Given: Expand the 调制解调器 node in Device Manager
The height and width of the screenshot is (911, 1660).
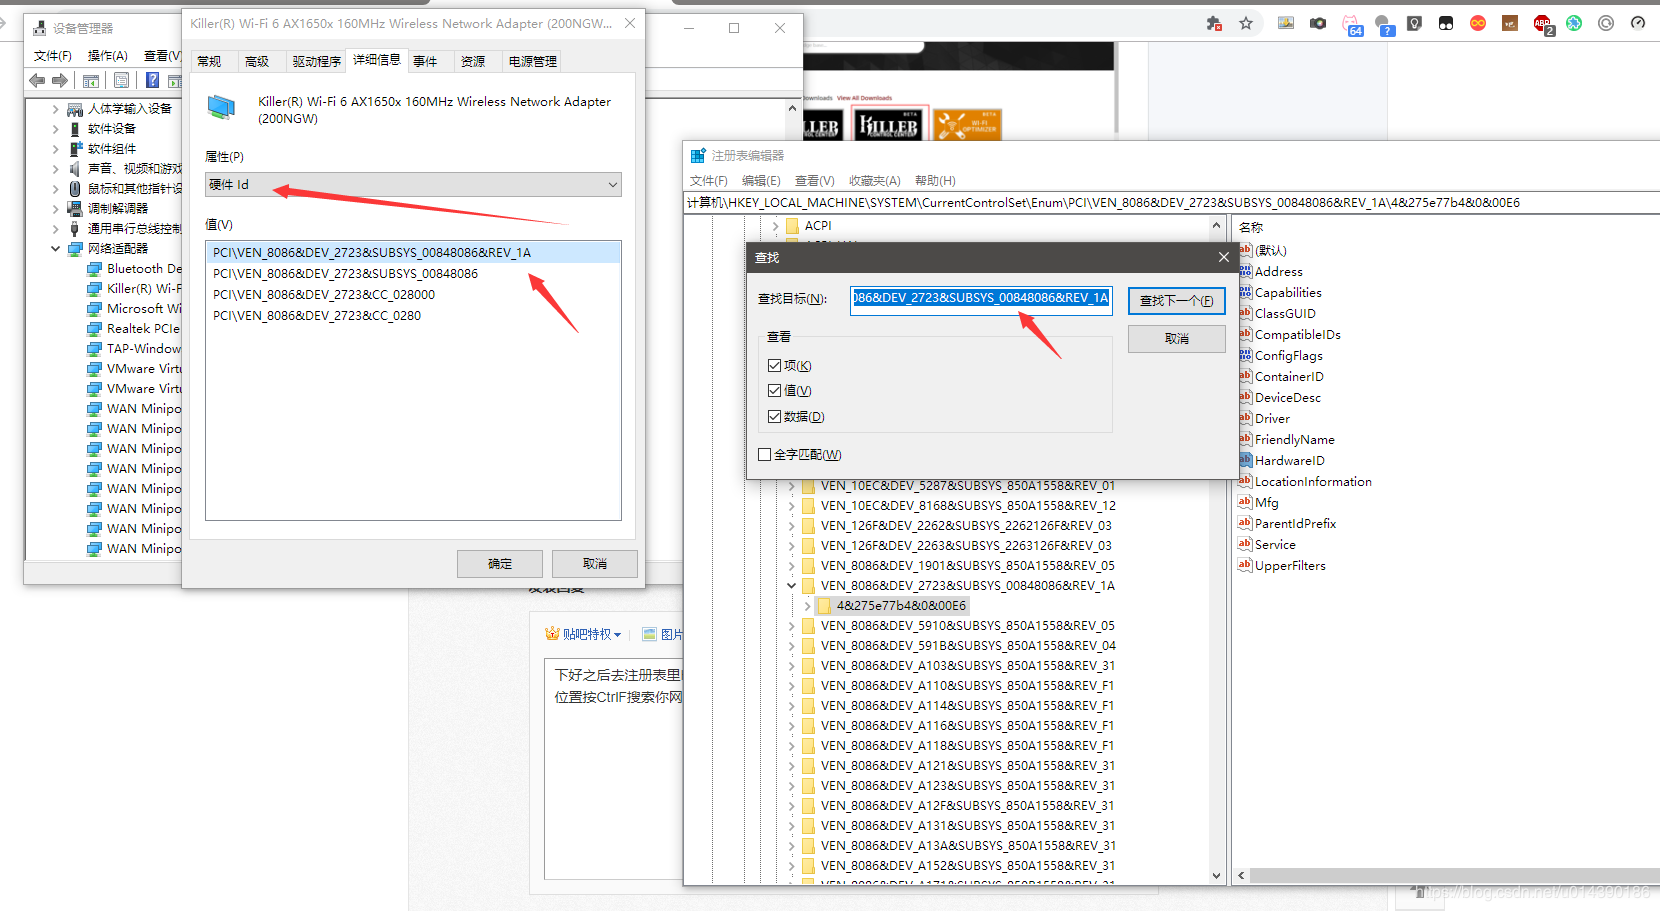Looking at the screenshot, I should click(55, 208).
